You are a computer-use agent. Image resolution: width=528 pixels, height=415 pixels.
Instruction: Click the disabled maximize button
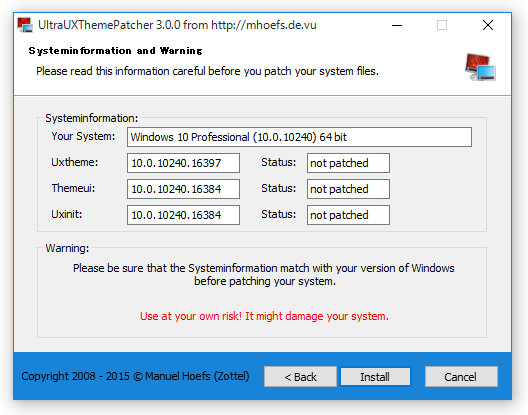coord(442,25)
